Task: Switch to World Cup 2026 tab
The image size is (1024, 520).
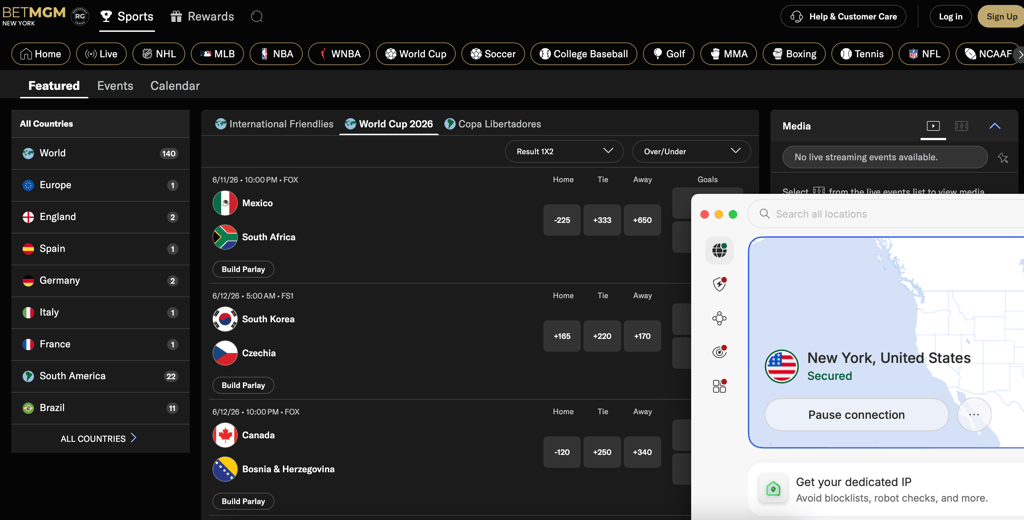Action: point(389,123)
